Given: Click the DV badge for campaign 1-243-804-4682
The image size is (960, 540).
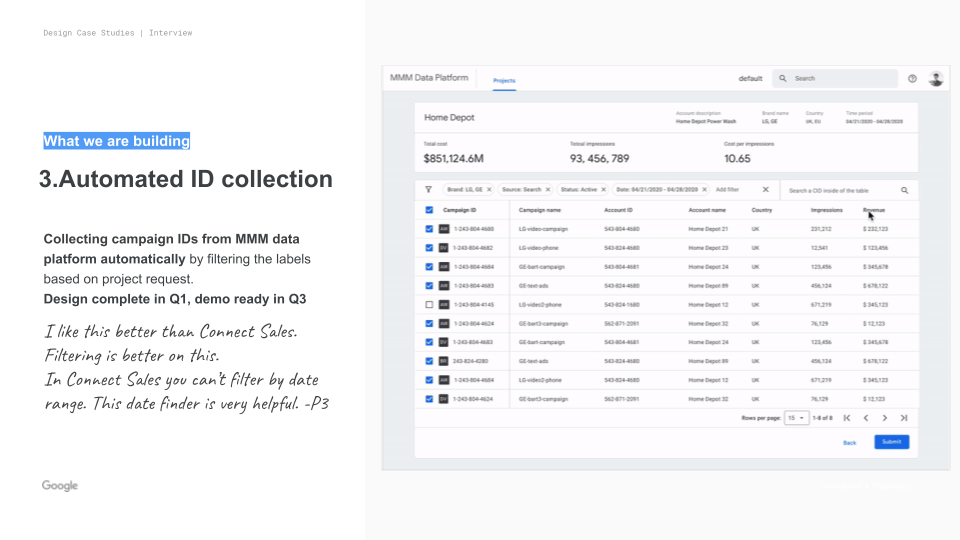Looking at the screenshot, I should pos(444,248).
